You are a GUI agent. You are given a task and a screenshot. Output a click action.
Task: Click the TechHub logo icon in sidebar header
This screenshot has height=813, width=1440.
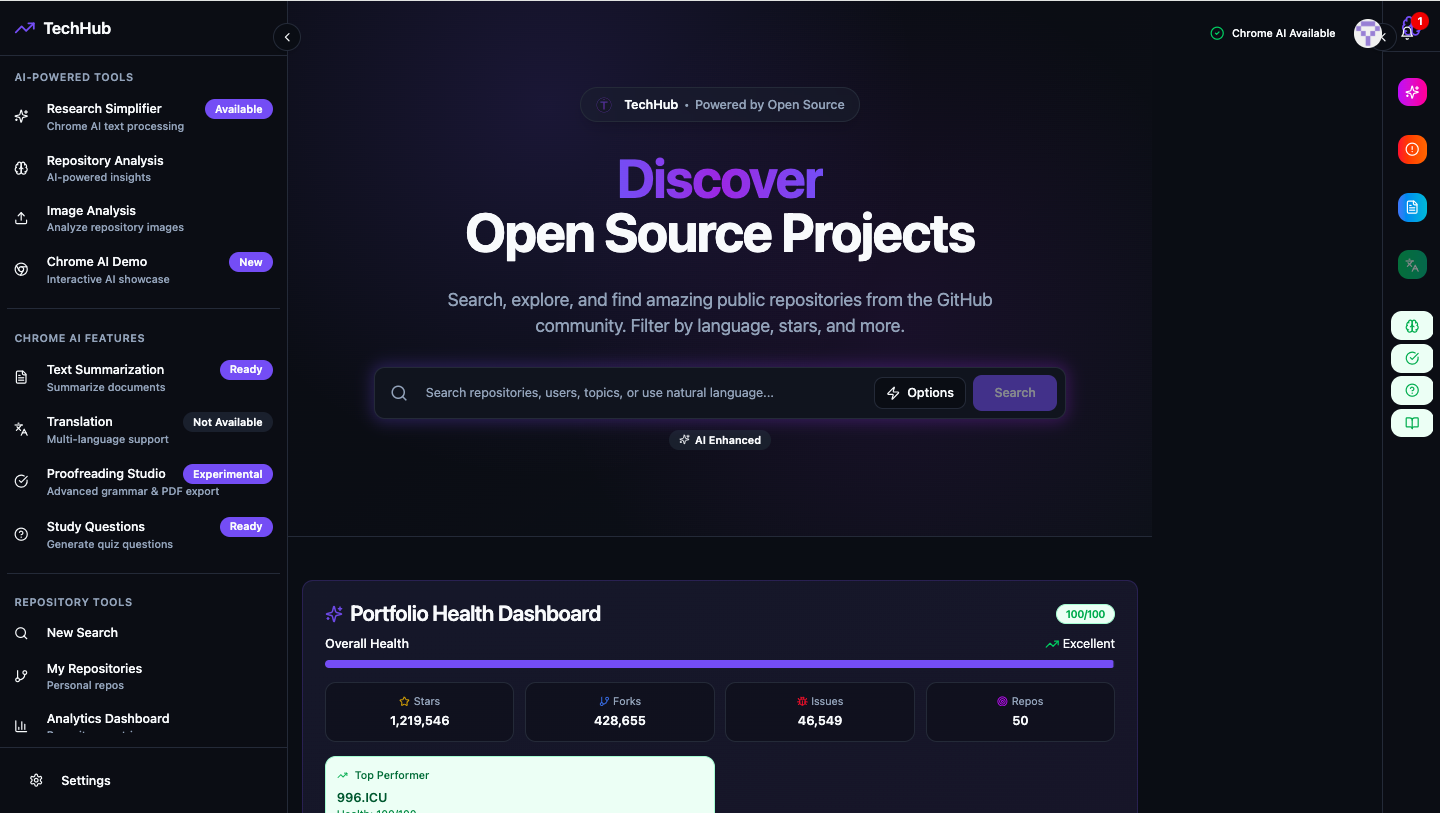pyautogui.click(x=25, y=28)
